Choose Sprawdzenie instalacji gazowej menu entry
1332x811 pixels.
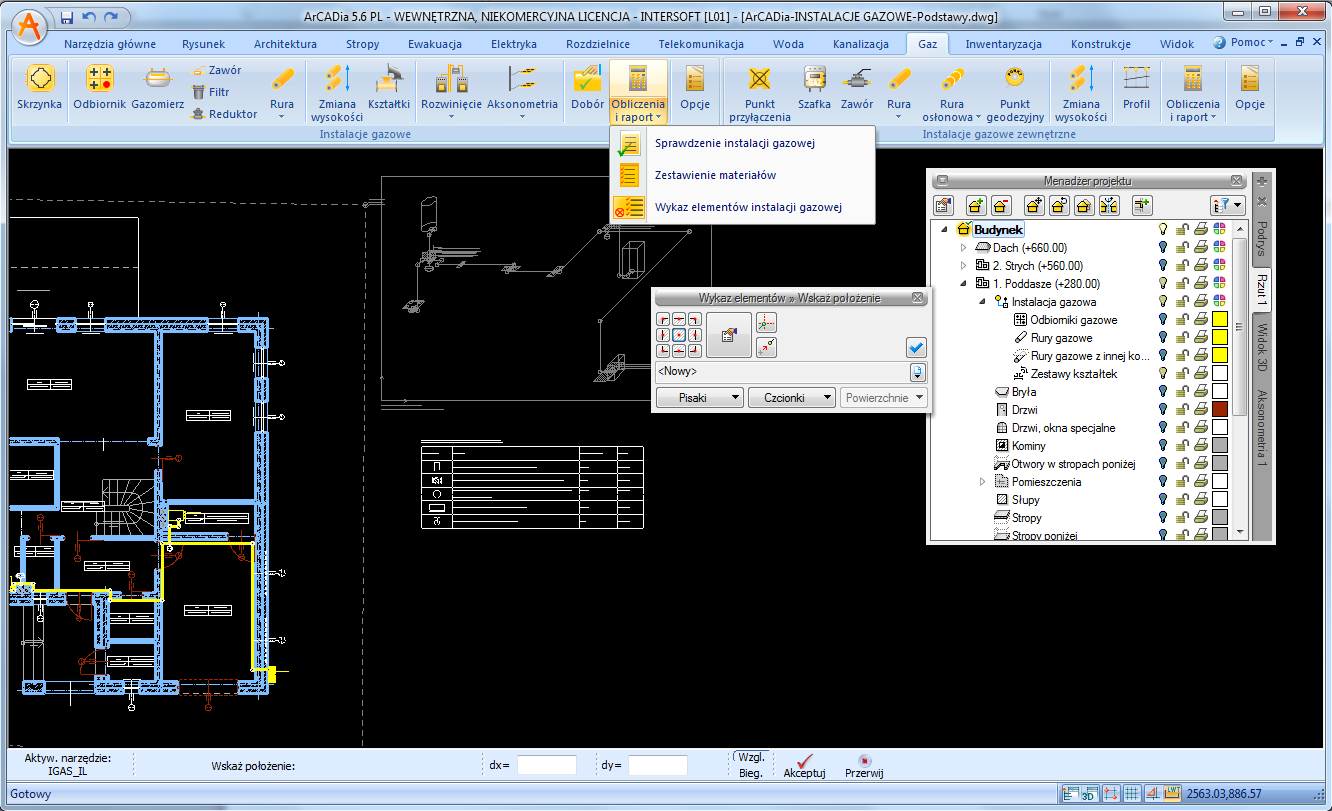(735, 143)
